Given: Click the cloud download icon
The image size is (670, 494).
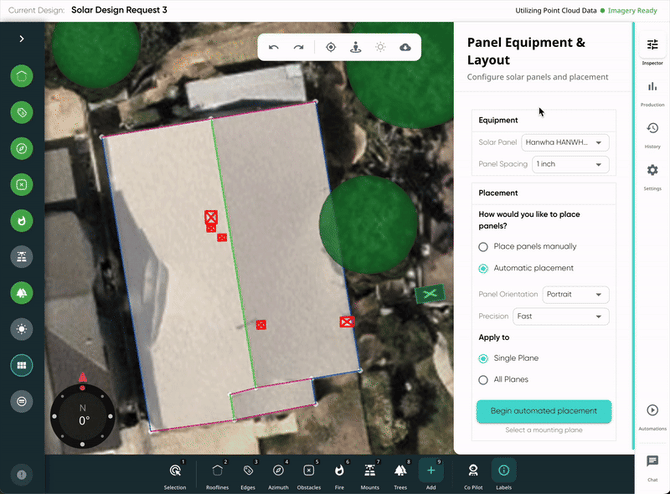Looking at the screenshot, I should (405, 47).
